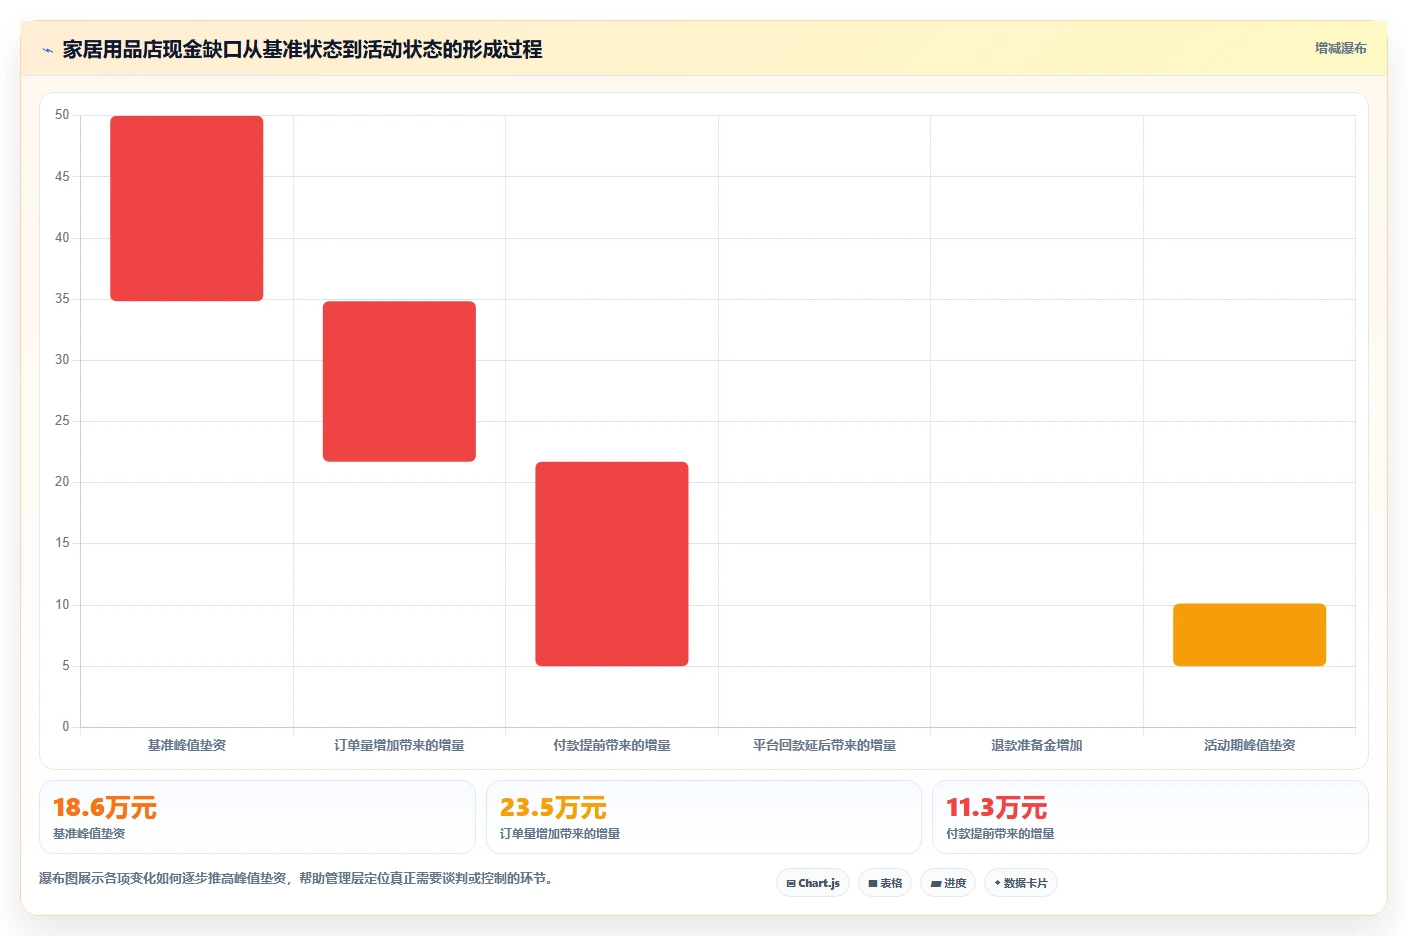Click y-axis value 35
1408x936 pixels.
pyautogui.click(x=62, y=299)
